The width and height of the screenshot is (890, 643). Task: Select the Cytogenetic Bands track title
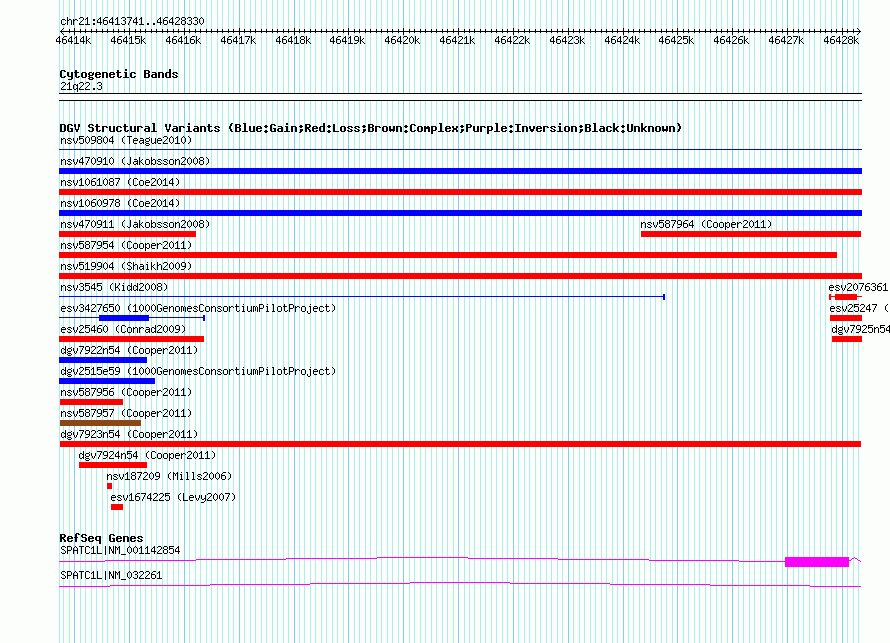point(119,74)
